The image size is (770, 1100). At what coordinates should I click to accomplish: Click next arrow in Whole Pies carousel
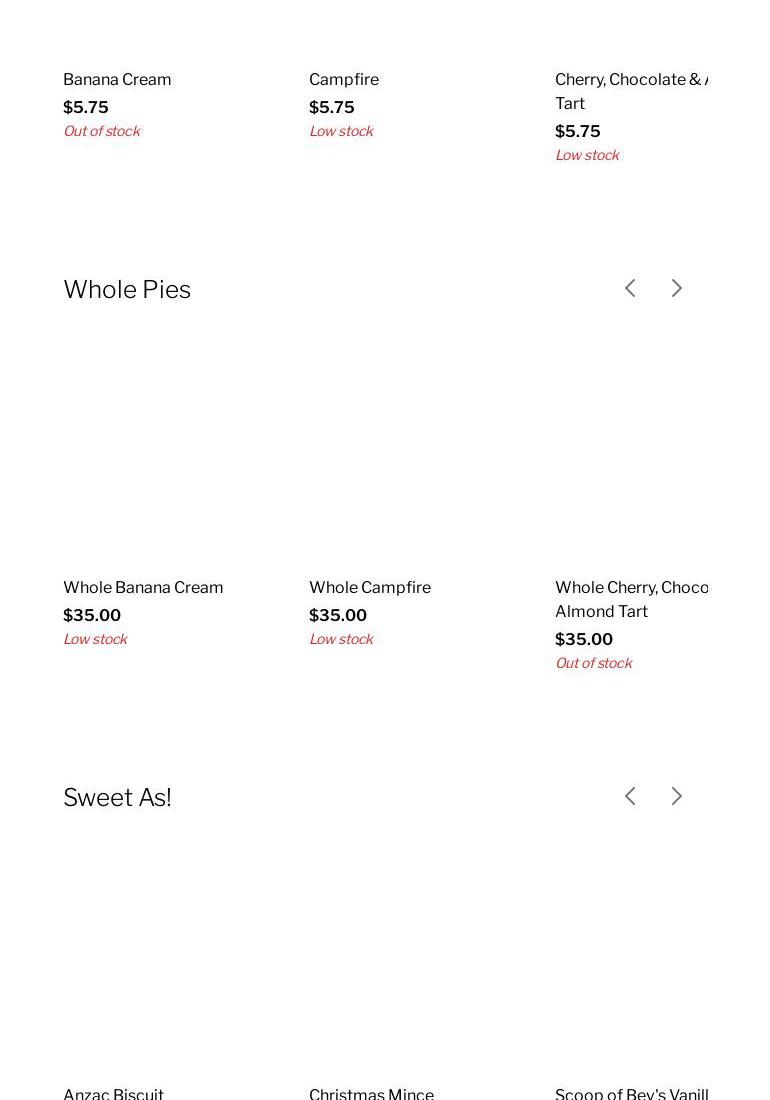[677, 288]
